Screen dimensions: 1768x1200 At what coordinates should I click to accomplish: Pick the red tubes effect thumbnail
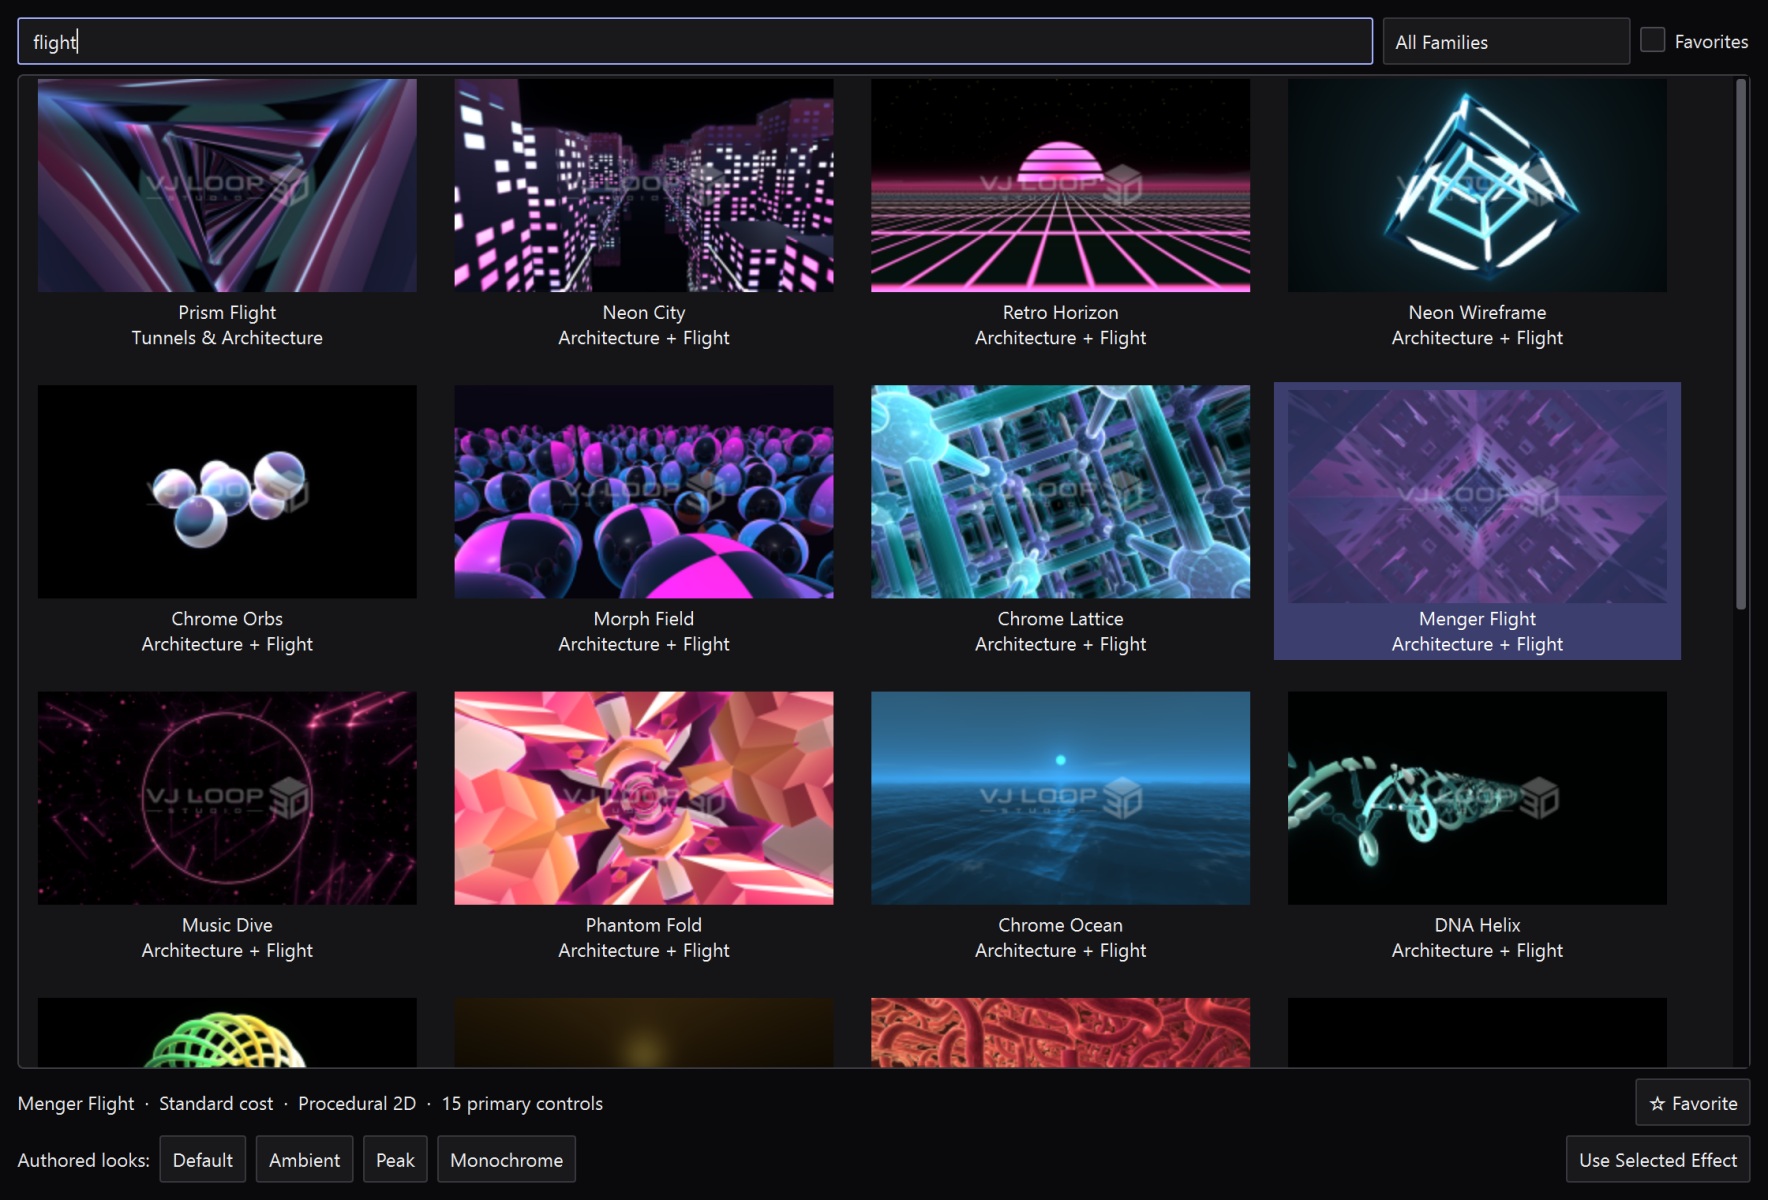pyautogui.click(x=1060, y=1032)
